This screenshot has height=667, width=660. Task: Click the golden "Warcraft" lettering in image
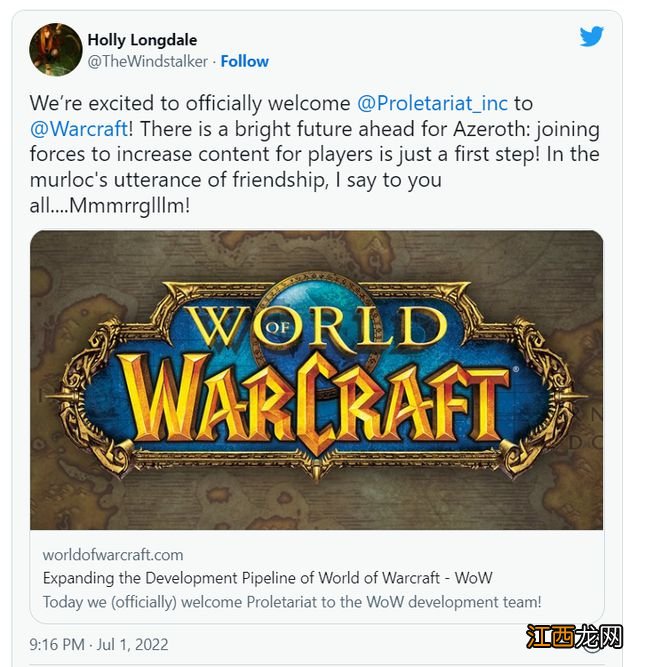pos(313,401)
